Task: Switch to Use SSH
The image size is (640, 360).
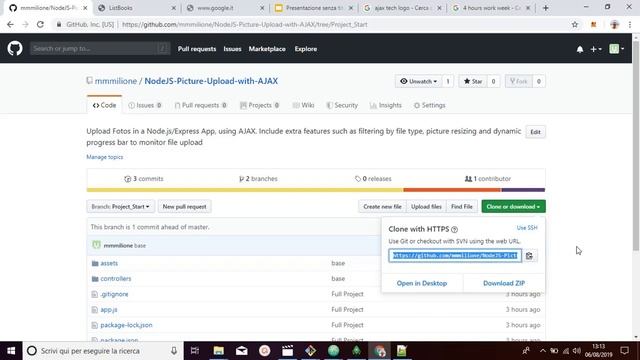Action: pos(527,228)
